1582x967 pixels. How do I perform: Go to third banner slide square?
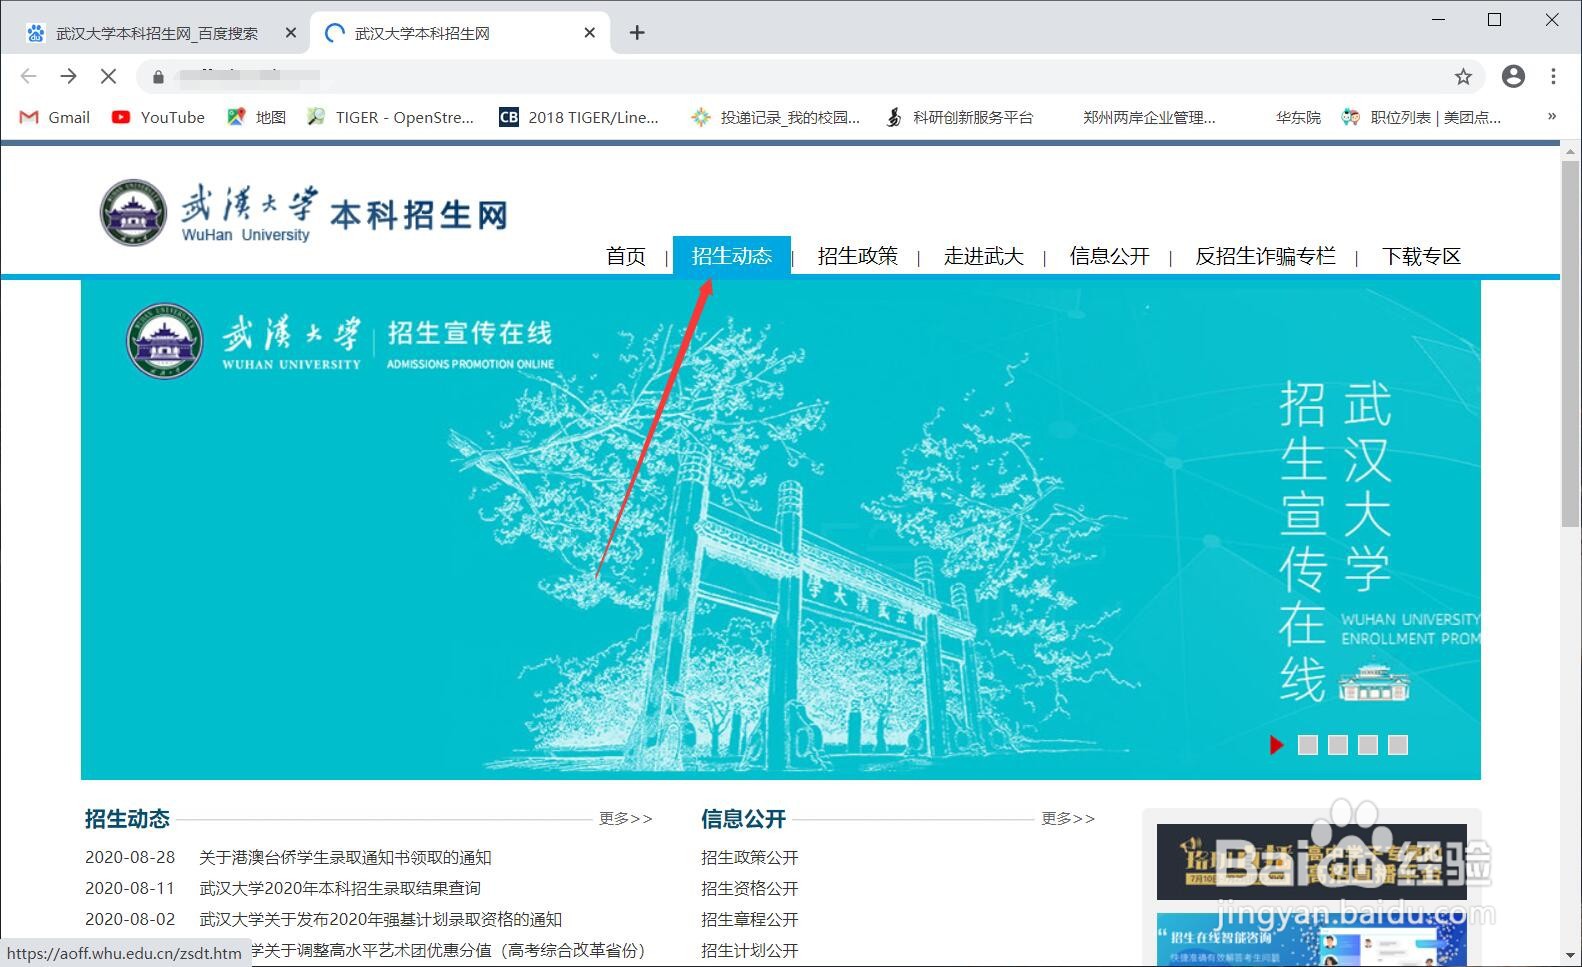pos(1338,745)
